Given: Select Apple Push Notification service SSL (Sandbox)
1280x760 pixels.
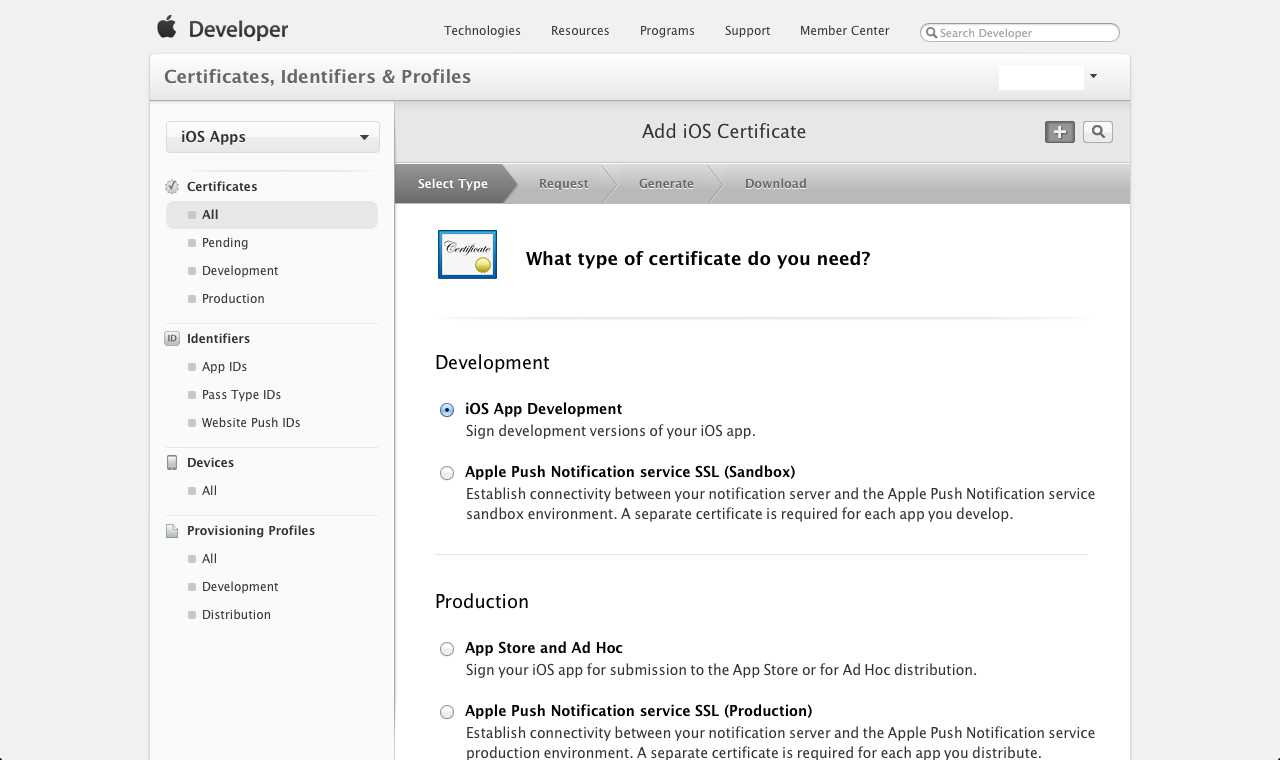Looking at the screenshot, I should pyautogui.click(x=447, y=473).
